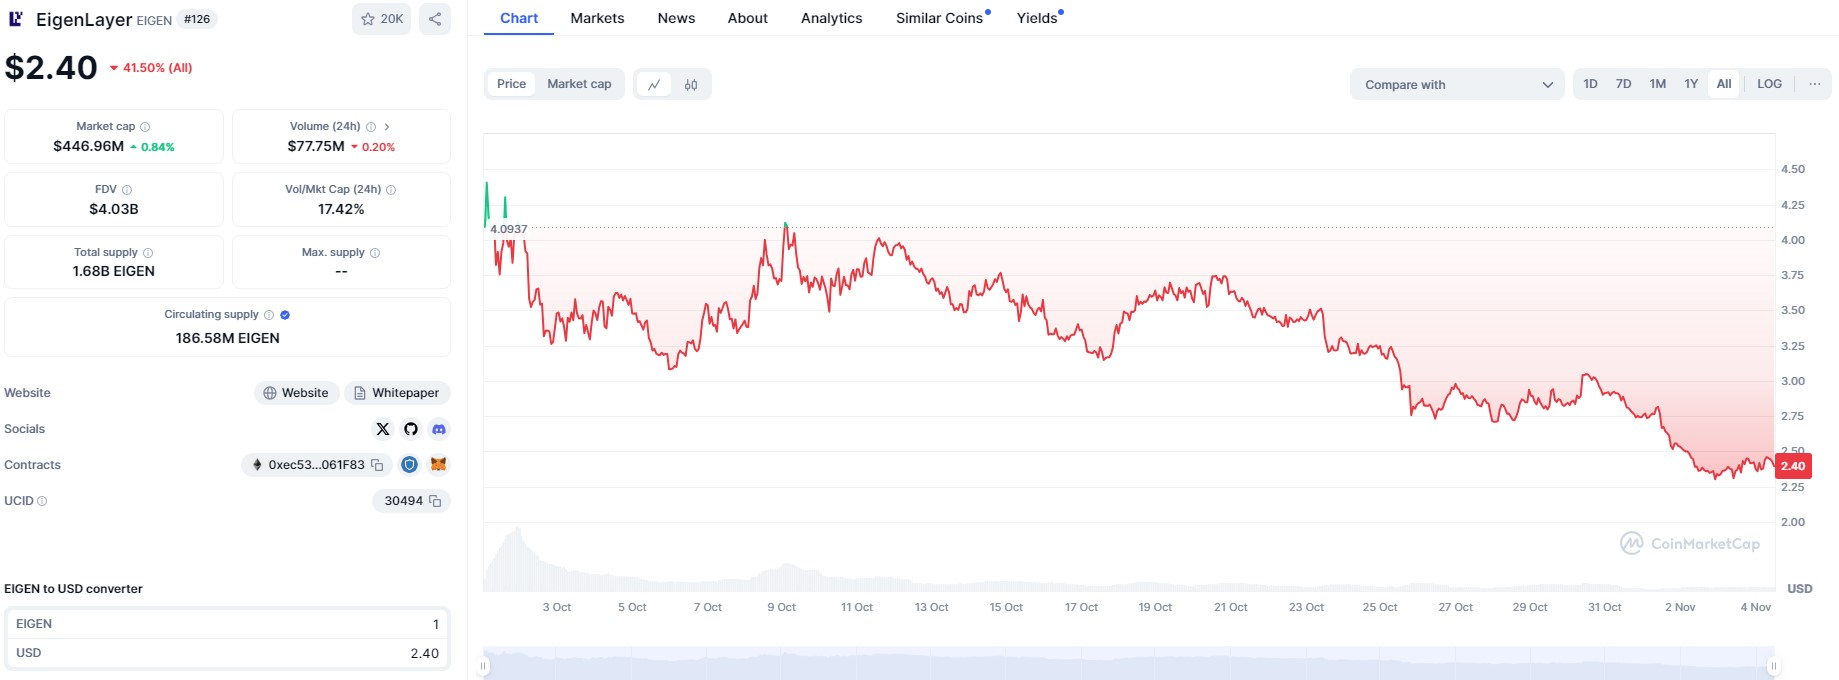1839x680 pixels.
Task: Switch to candlestick chart view icon
Action: tap(691, 85)
